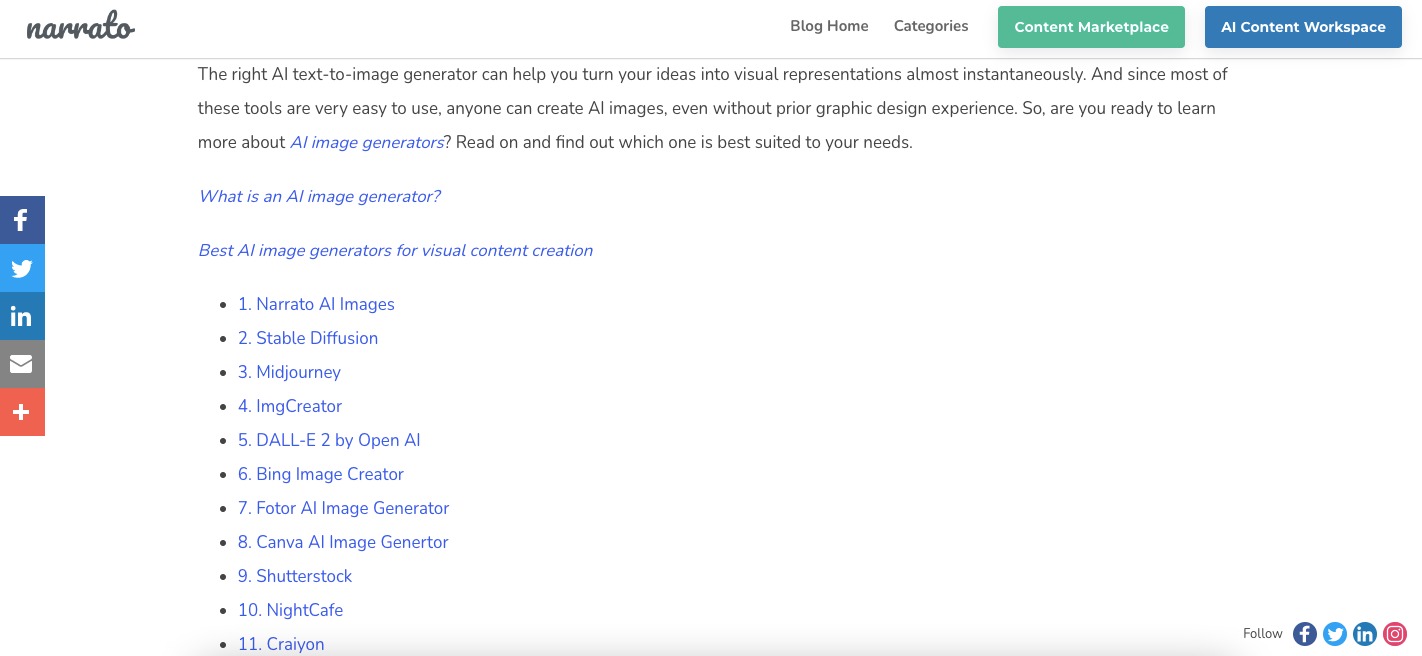Go to '6. Bing Image Creator'
Image resolution: width=1422 pixels, height=656 pixels.
pos(321,474)
